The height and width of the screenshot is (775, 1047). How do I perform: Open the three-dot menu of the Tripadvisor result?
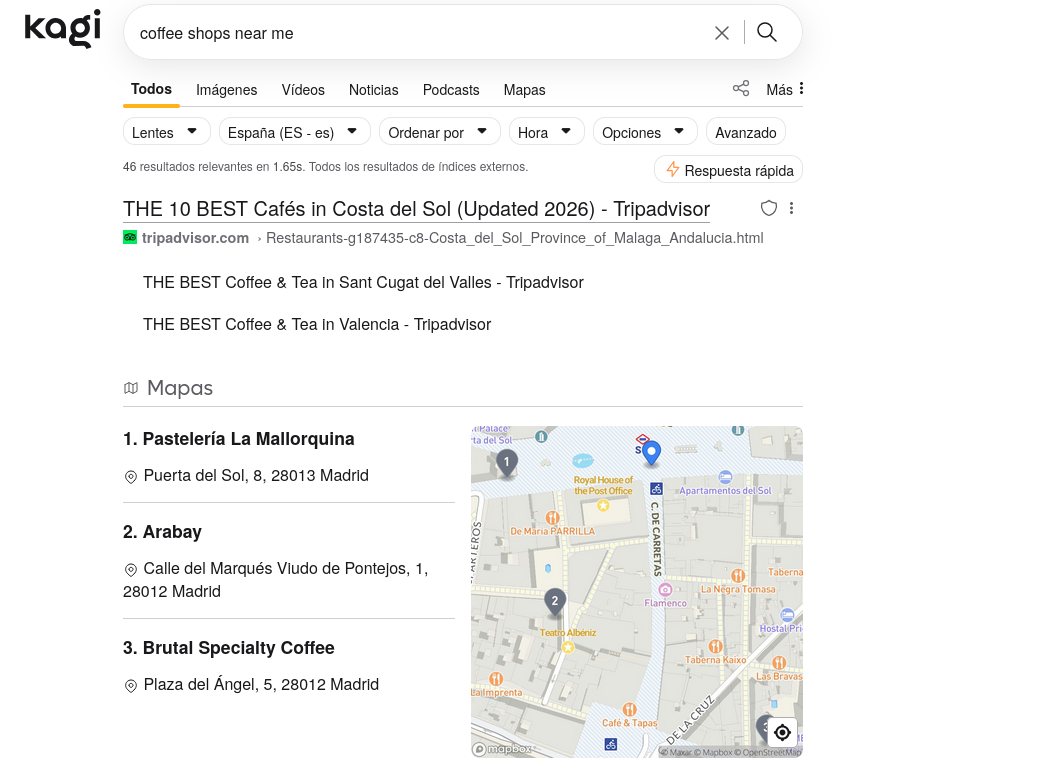(791, 208)
